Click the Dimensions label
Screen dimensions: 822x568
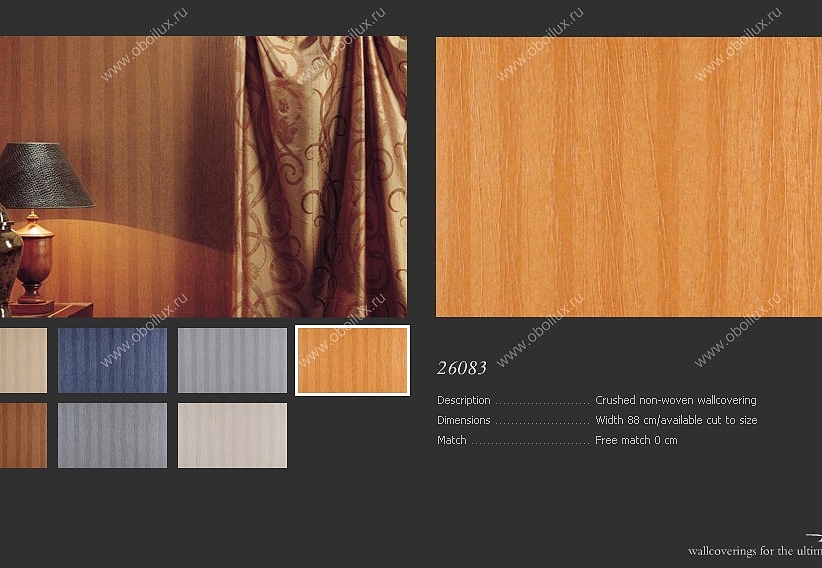464,420
